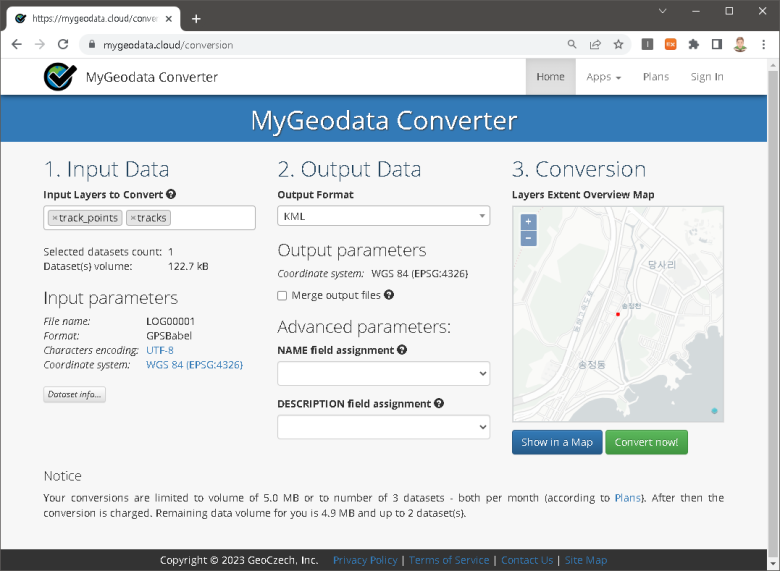Bookmark this page with the star icon

coord(618,44)
